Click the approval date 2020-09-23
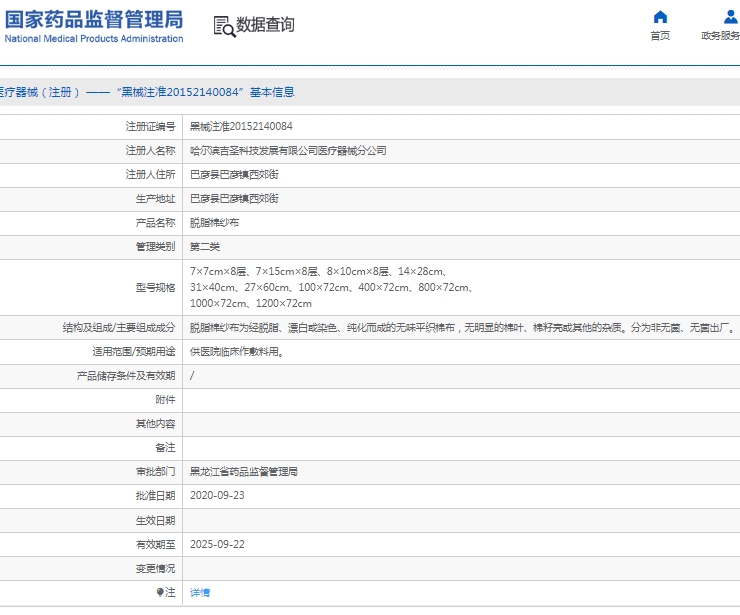The height and width of the screenshot is (615, 740). point(217,496)
